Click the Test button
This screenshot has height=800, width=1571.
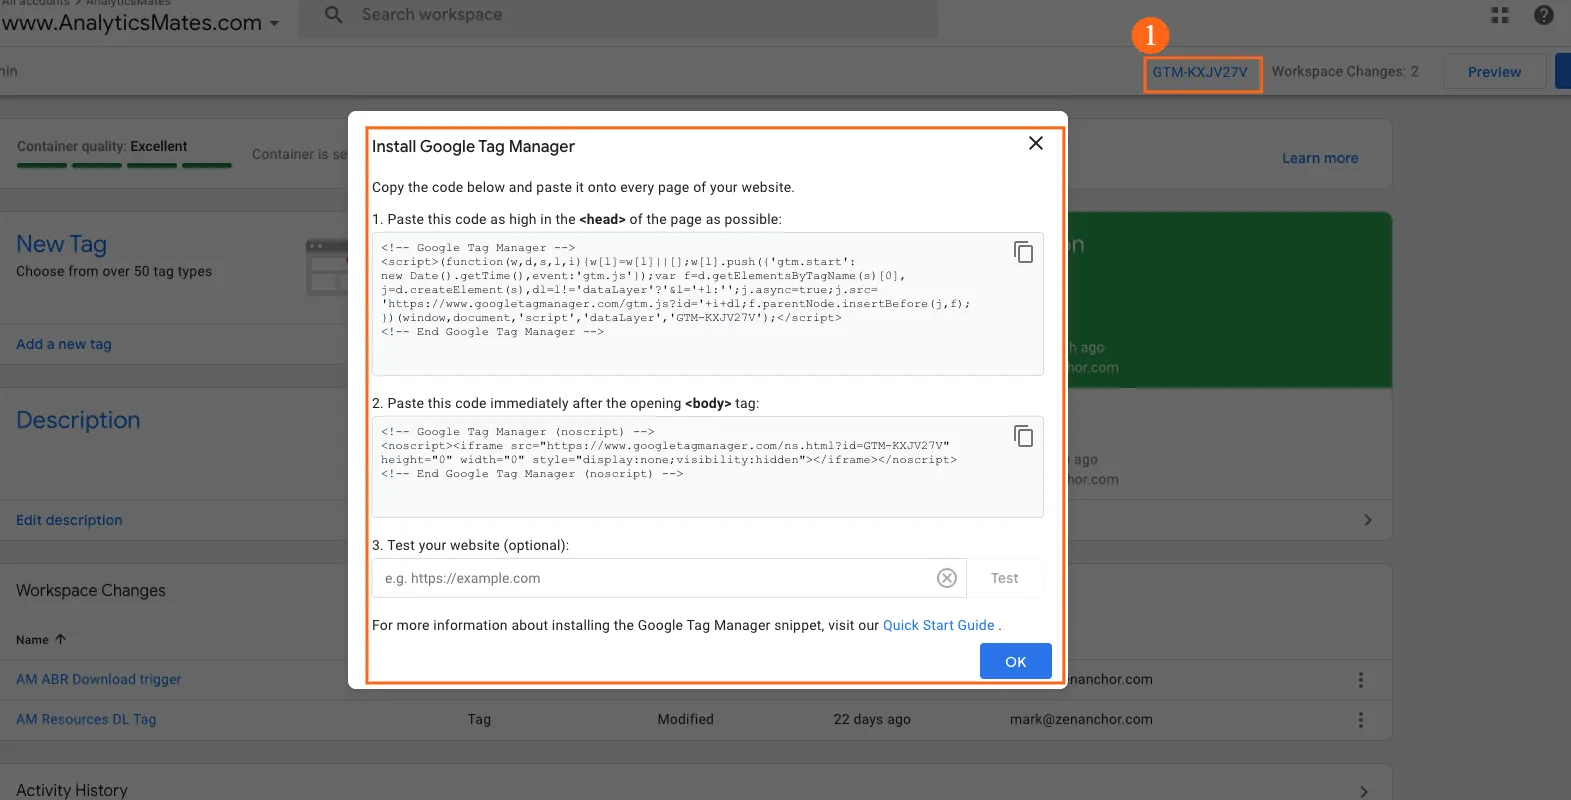1005,578
